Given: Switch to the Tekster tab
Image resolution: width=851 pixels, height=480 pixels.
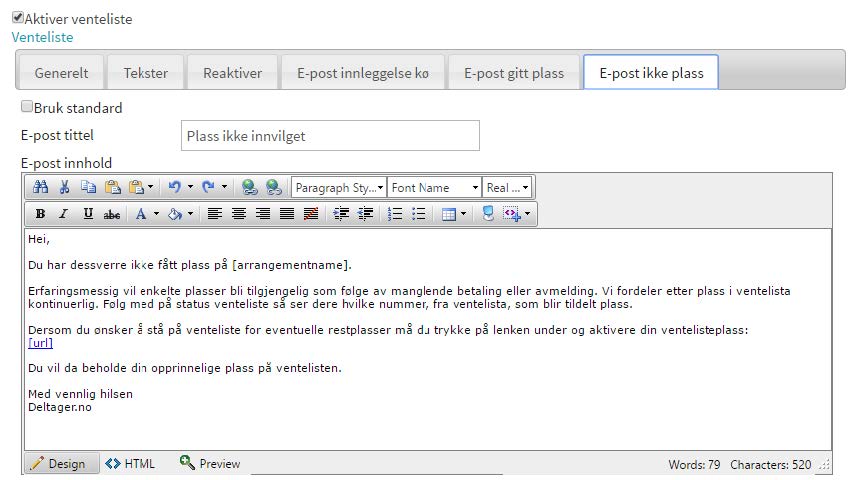Looking at the screenshot, I should click(145, 73).
